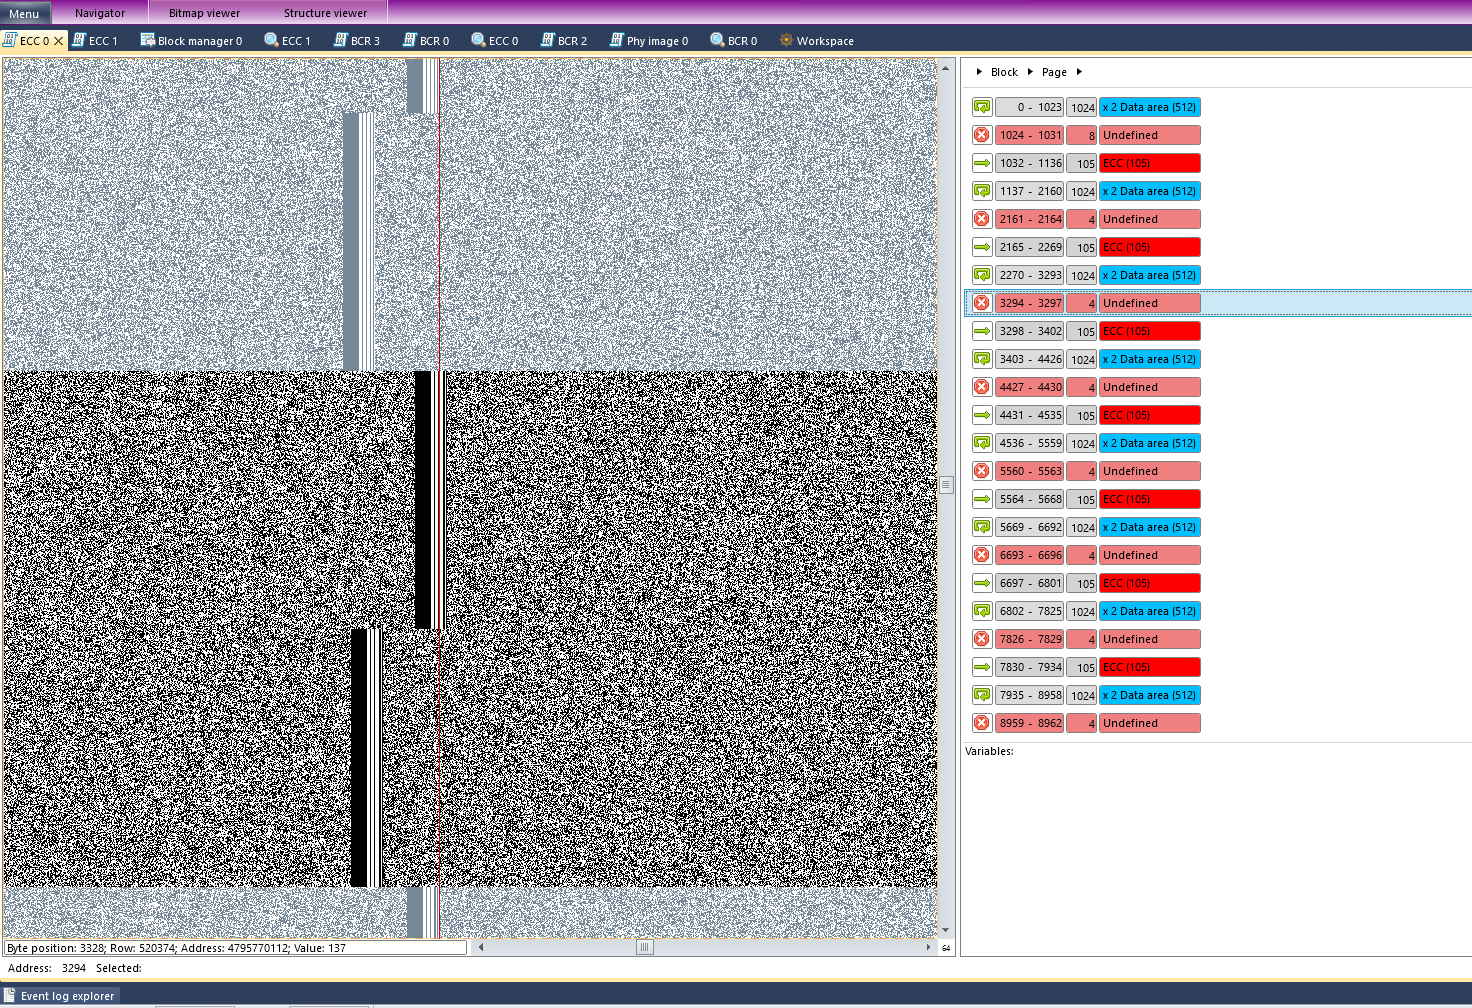This screenshot has width=1472, height=1008.
Task: Expand the arrow after Page label
Action: [x=1079, y=72]
